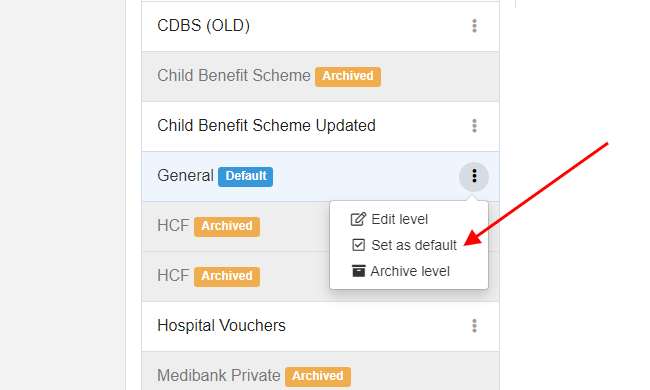Select Hospital Vouchers level name
This screenshot has width=650, height=390.
pos(221,326)
